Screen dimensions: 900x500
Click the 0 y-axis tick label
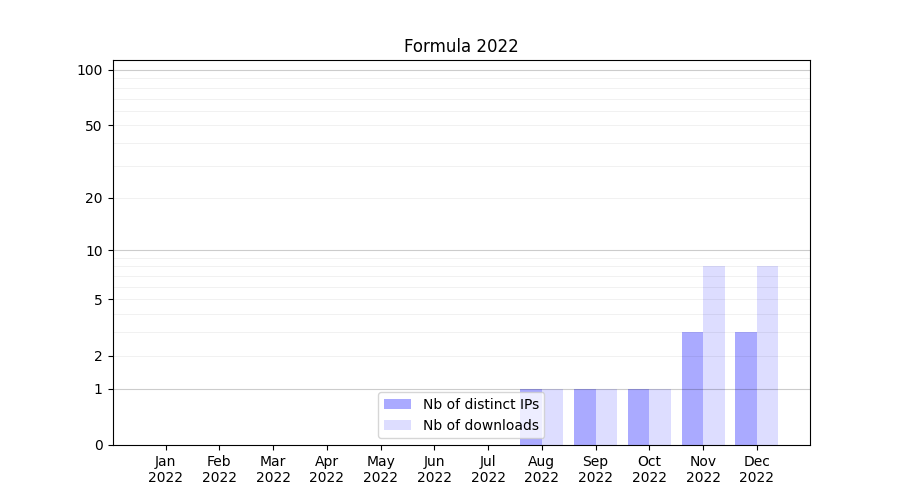pos(98,445)
